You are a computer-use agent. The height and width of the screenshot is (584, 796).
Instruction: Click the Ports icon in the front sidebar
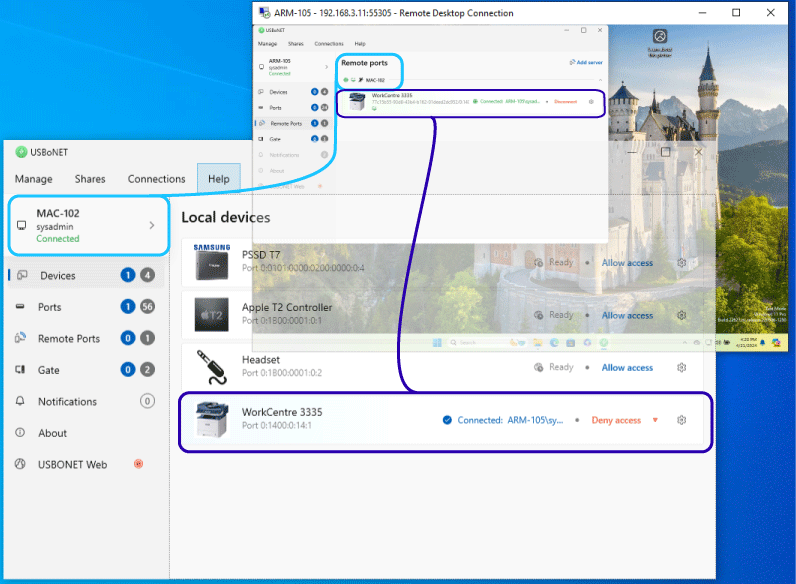tap(20, 306)
